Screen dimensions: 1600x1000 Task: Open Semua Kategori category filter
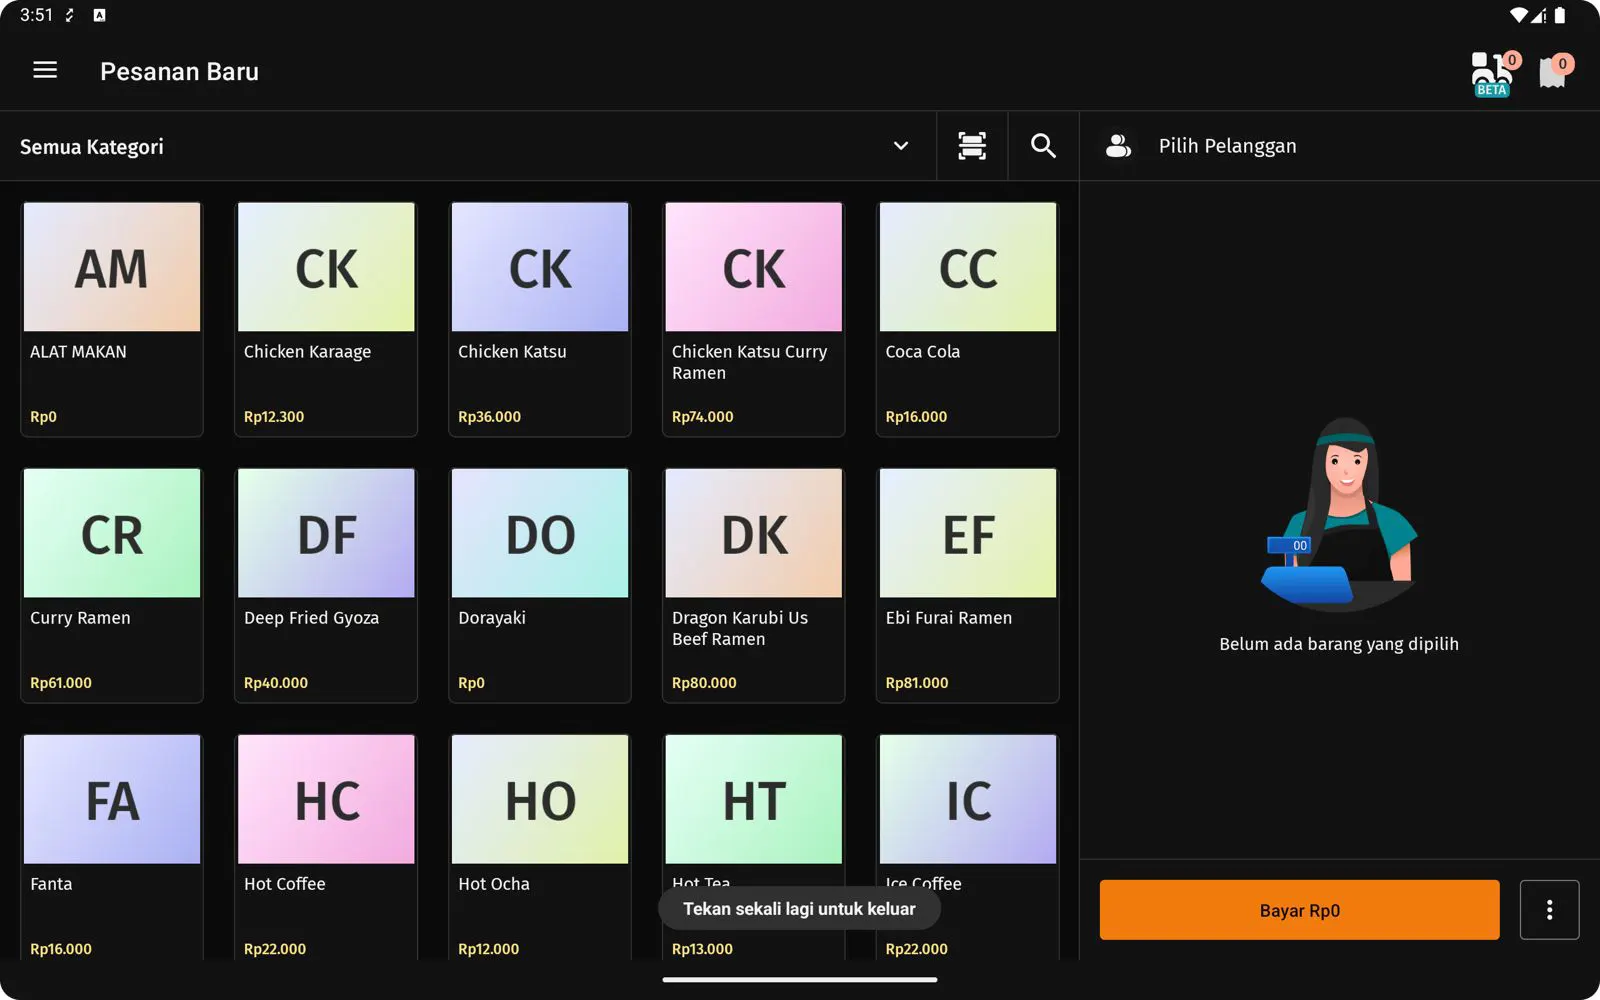(x=92, y=147)
